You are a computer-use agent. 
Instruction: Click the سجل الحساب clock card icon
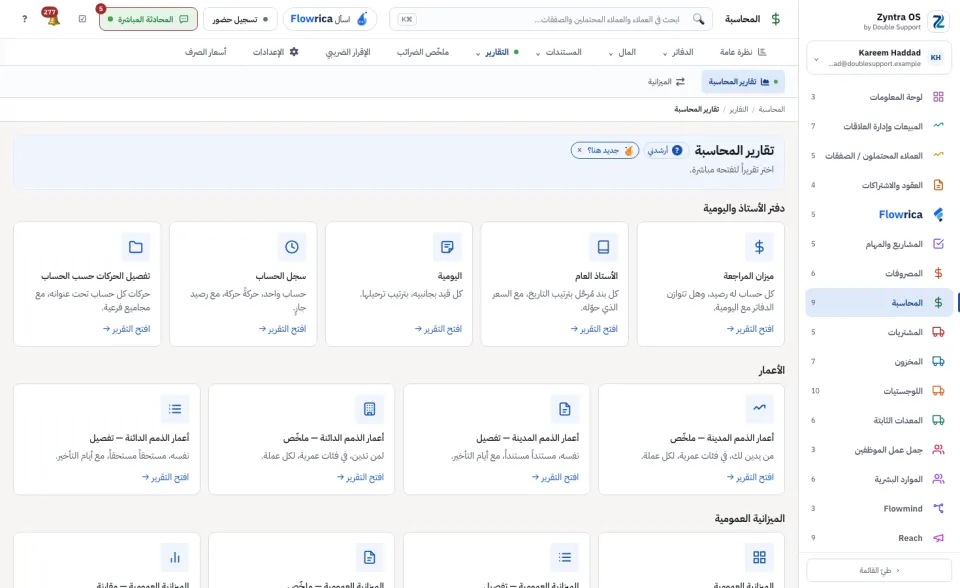point(291,247)
